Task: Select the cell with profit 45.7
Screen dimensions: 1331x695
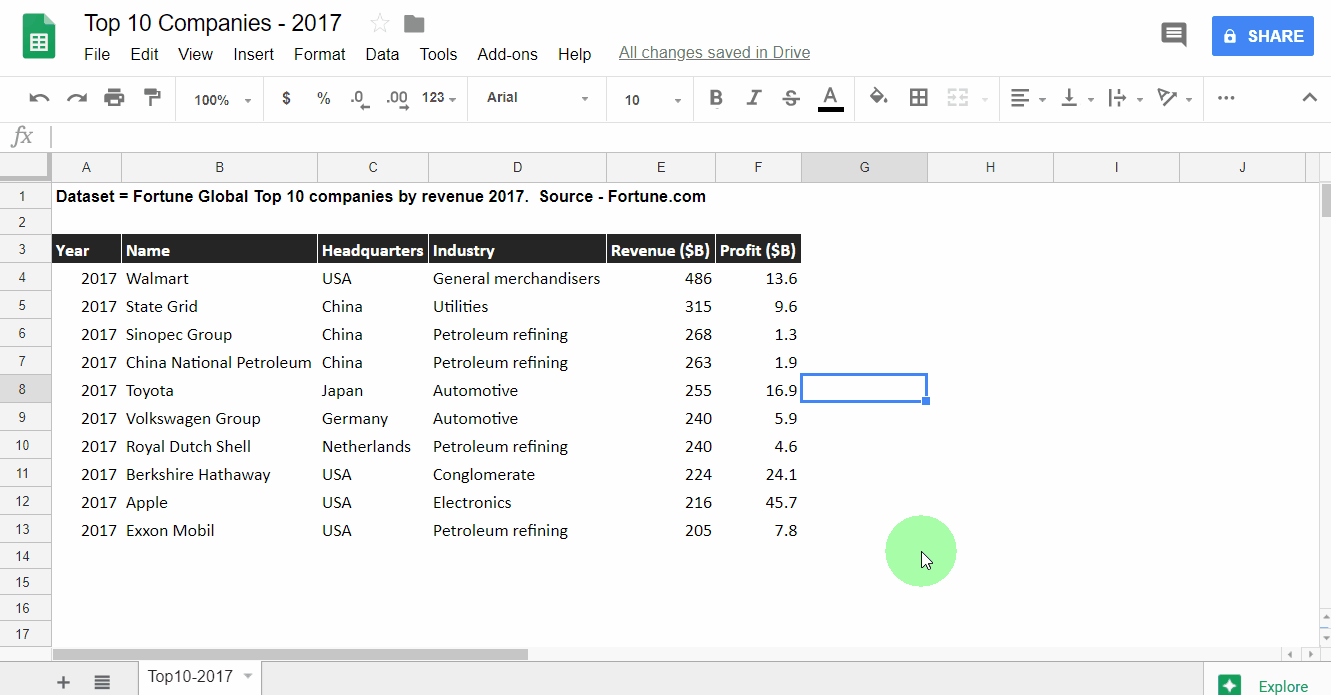Action: pyautogui.click(x=758, y=502)
